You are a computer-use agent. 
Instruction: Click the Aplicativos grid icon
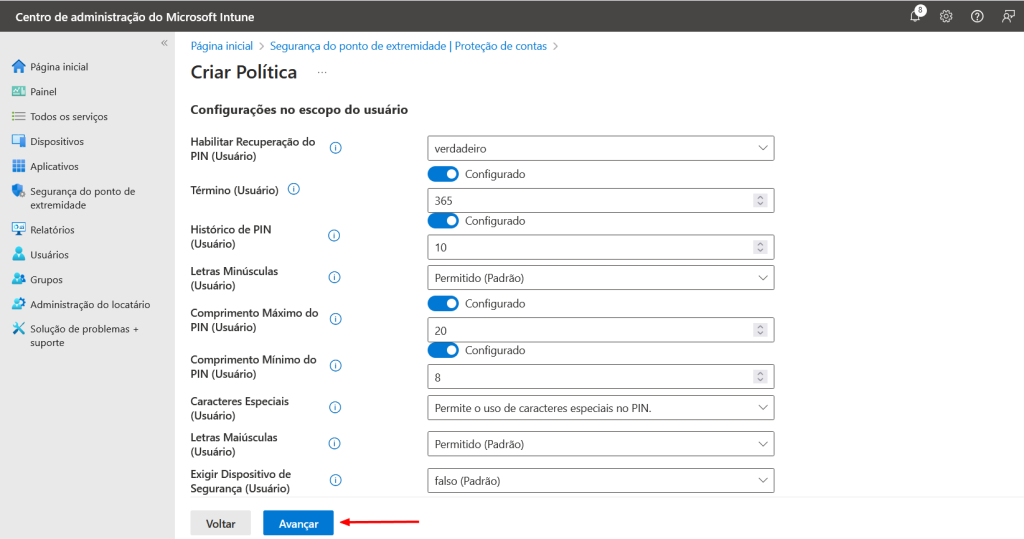18,166
